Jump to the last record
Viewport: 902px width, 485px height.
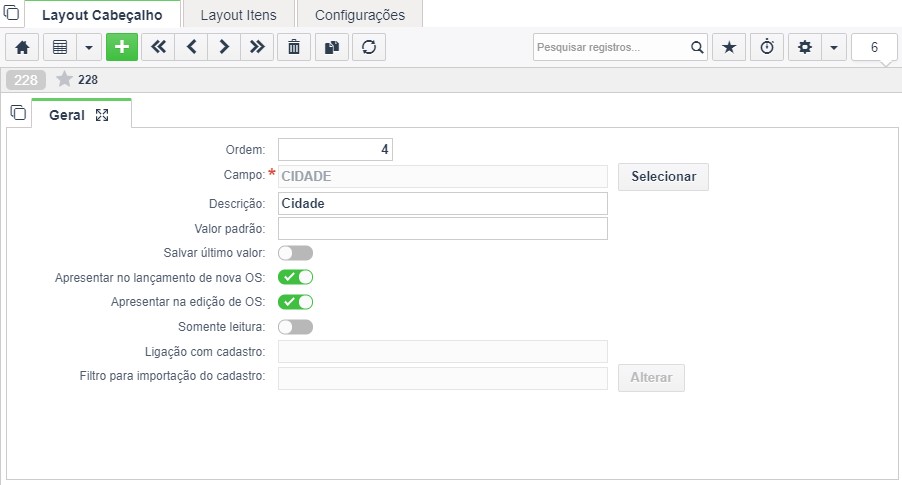pos(257,47)
